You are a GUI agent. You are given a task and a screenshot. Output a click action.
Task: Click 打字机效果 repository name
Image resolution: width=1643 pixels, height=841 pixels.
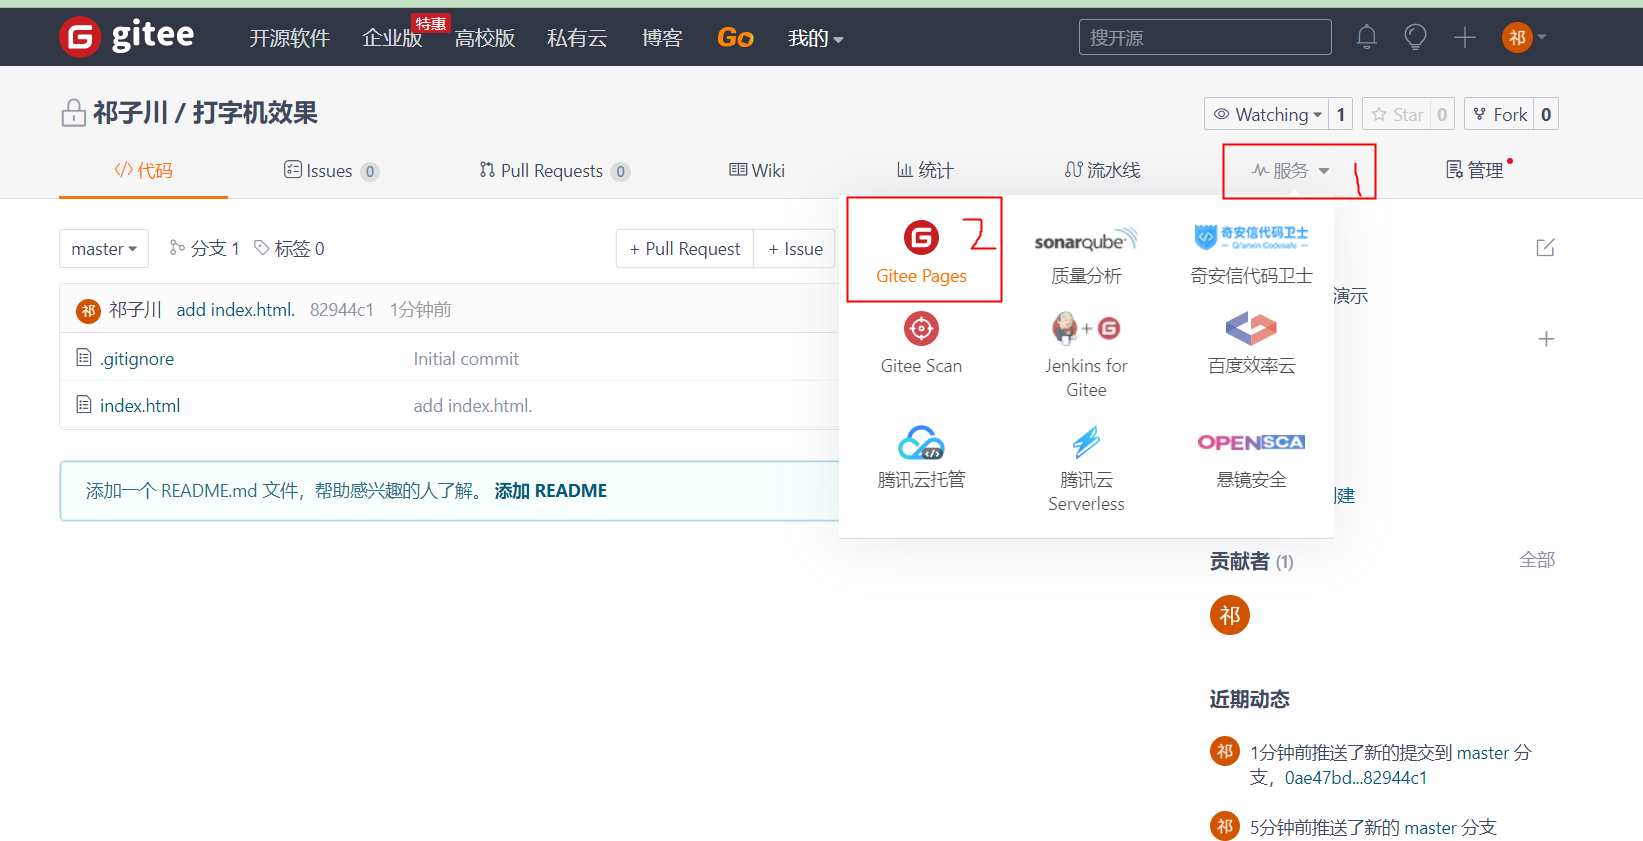(255, 113)
